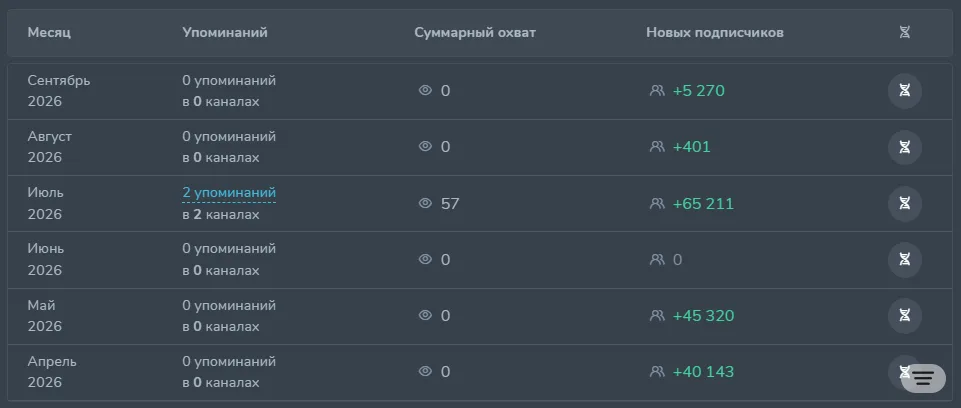Click '0 упоминаний' in the Май row
Screen dimensions: 961x408
[229, 305]
